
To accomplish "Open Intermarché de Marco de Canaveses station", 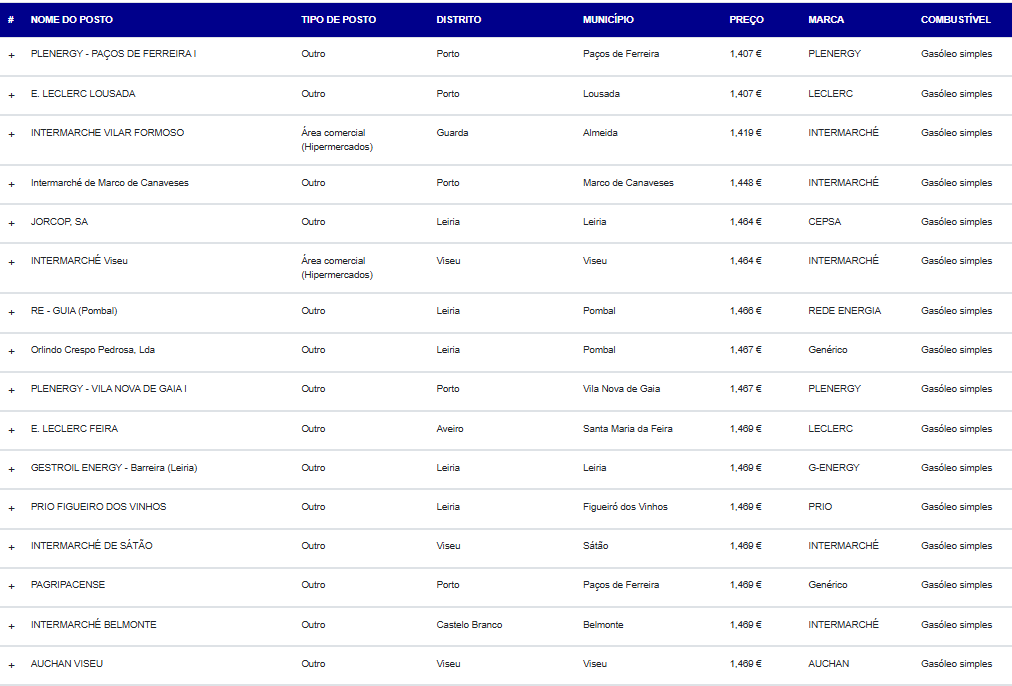I will click(110, 183).
